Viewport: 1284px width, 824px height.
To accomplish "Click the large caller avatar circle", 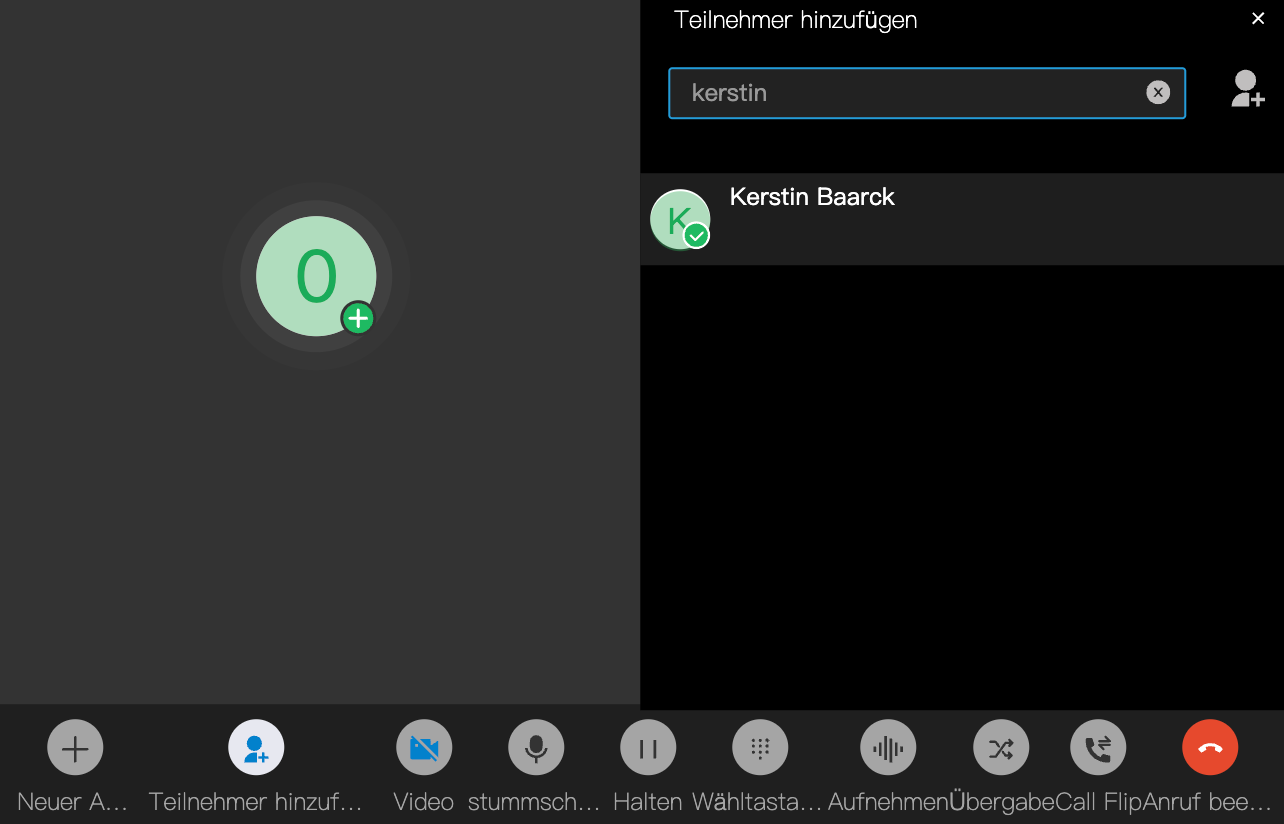I will (x=315, y=276).
